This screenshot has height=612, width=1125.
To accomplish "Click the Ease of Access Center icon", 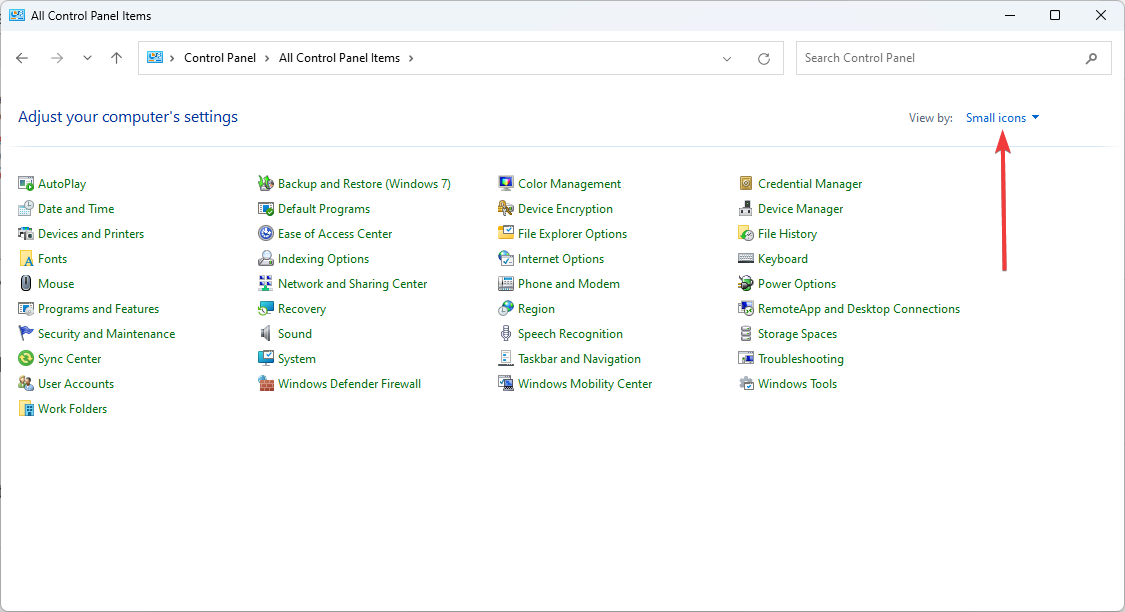I will [266, 234].
